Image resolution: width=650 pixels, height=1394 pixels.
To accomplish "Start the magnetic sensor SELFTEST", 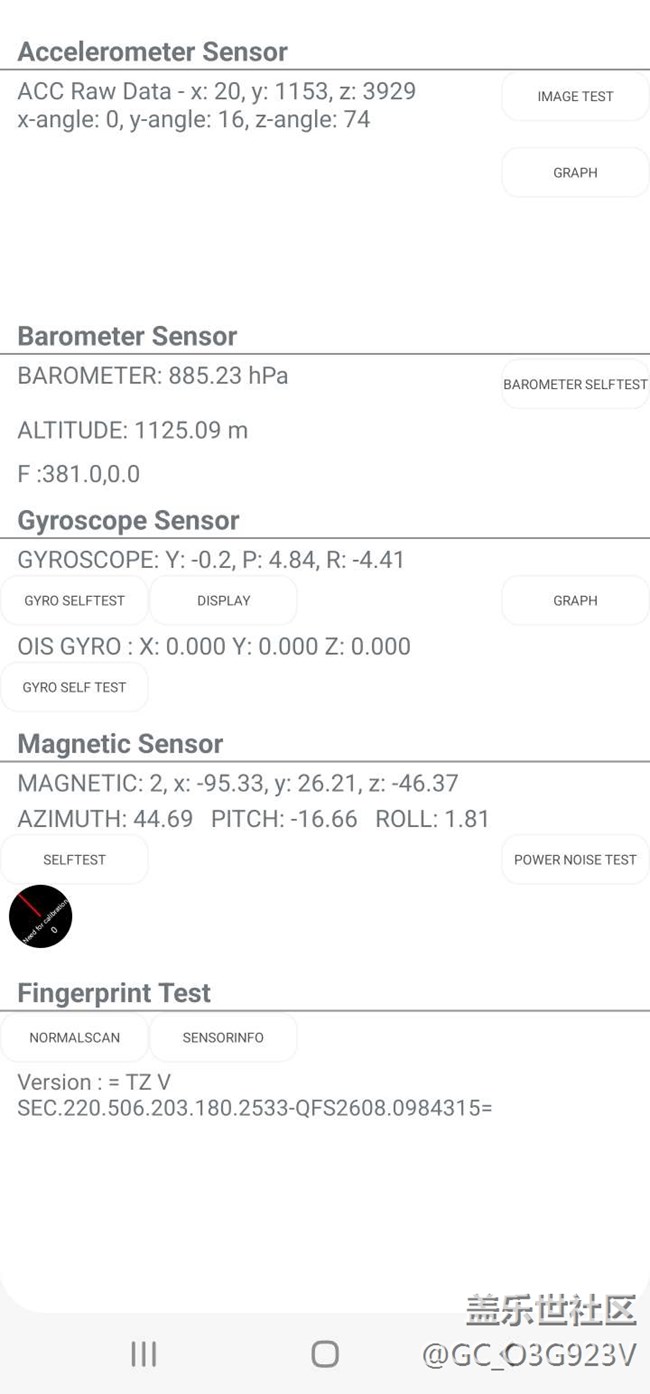I will click(x=75, y=860).
